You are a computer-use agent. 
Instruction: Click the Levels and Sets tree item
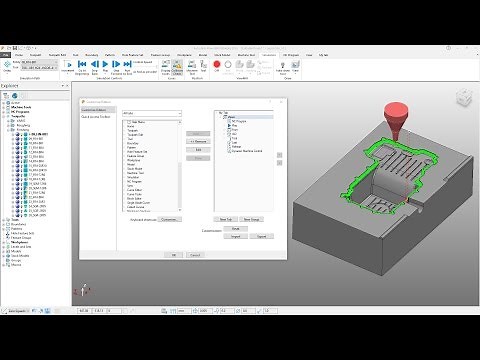(21, 247)
